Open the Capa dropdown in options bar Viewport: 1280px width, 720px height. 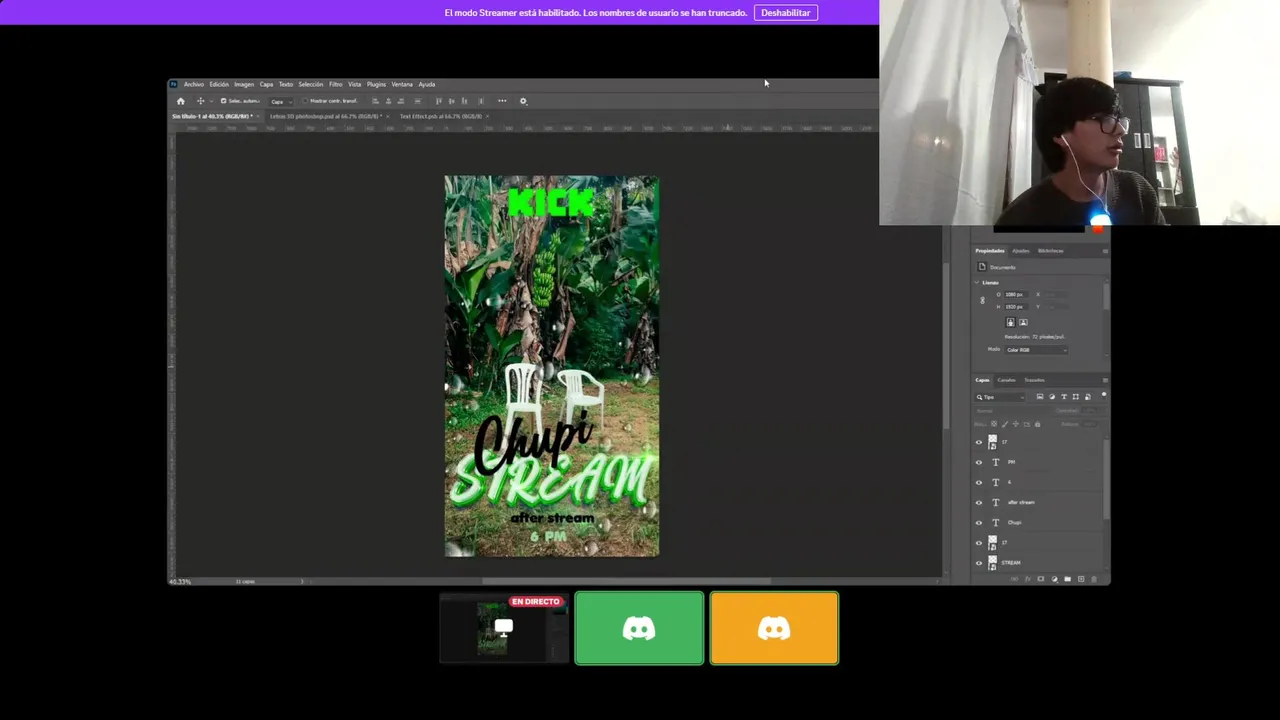279,101
